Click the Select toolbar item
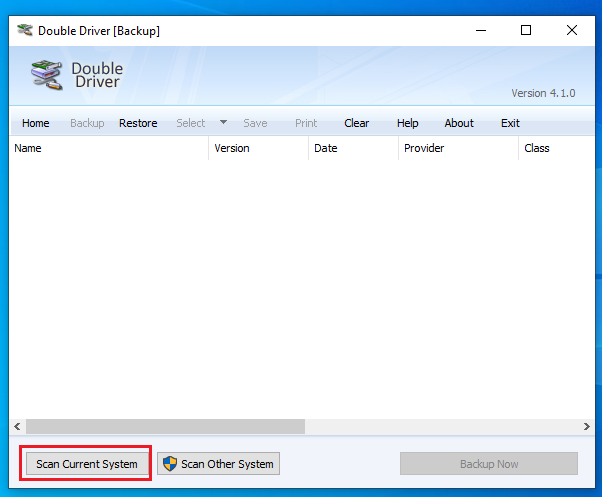 (x=191, y=123)
